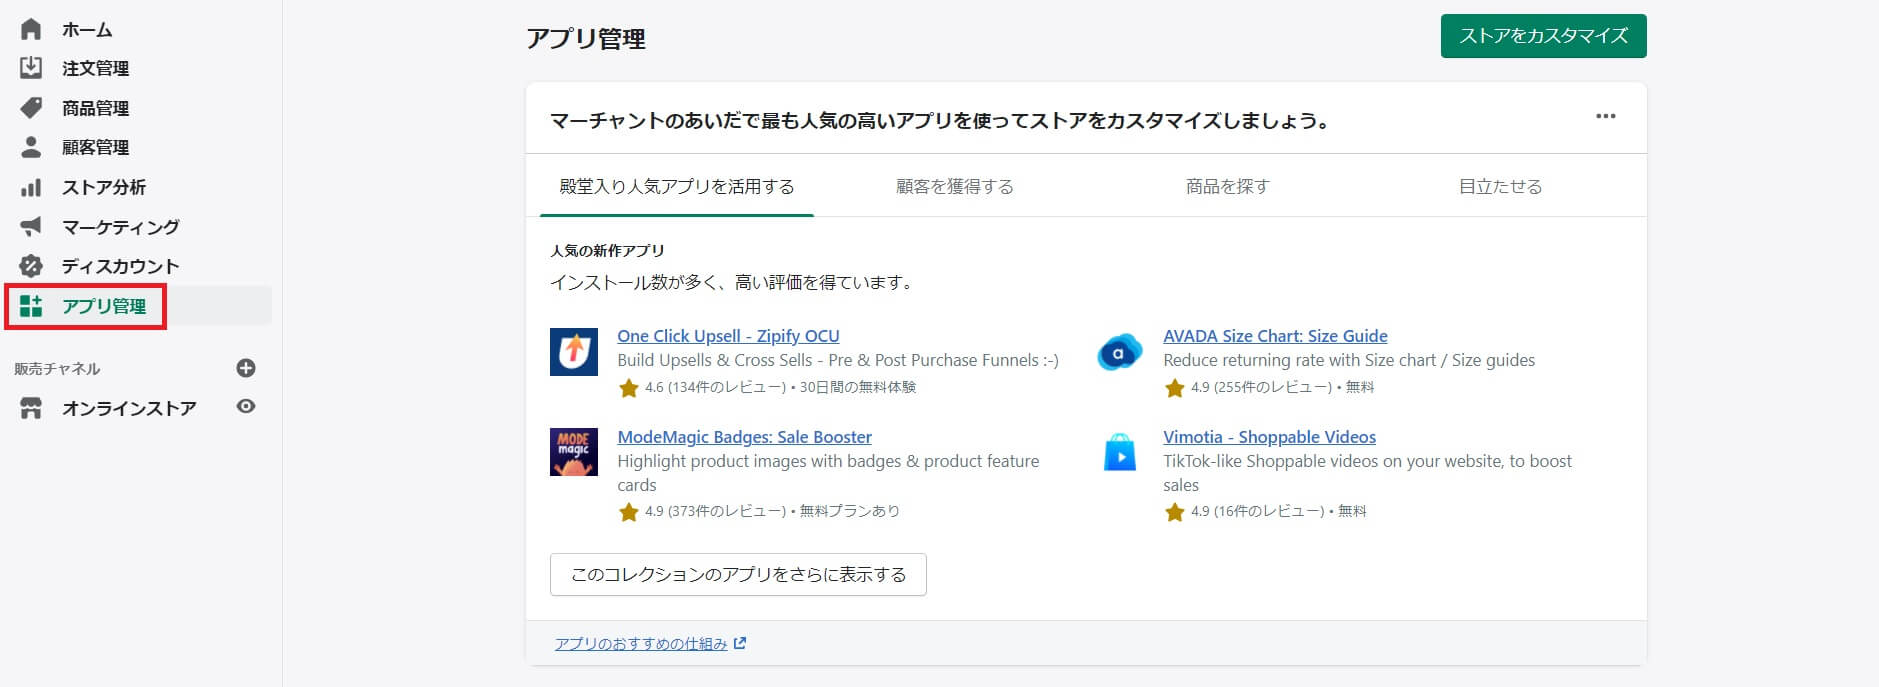This screenshot has height=687, width=1879.
Task: Click the product tag icon
Action: coord(31,108)
